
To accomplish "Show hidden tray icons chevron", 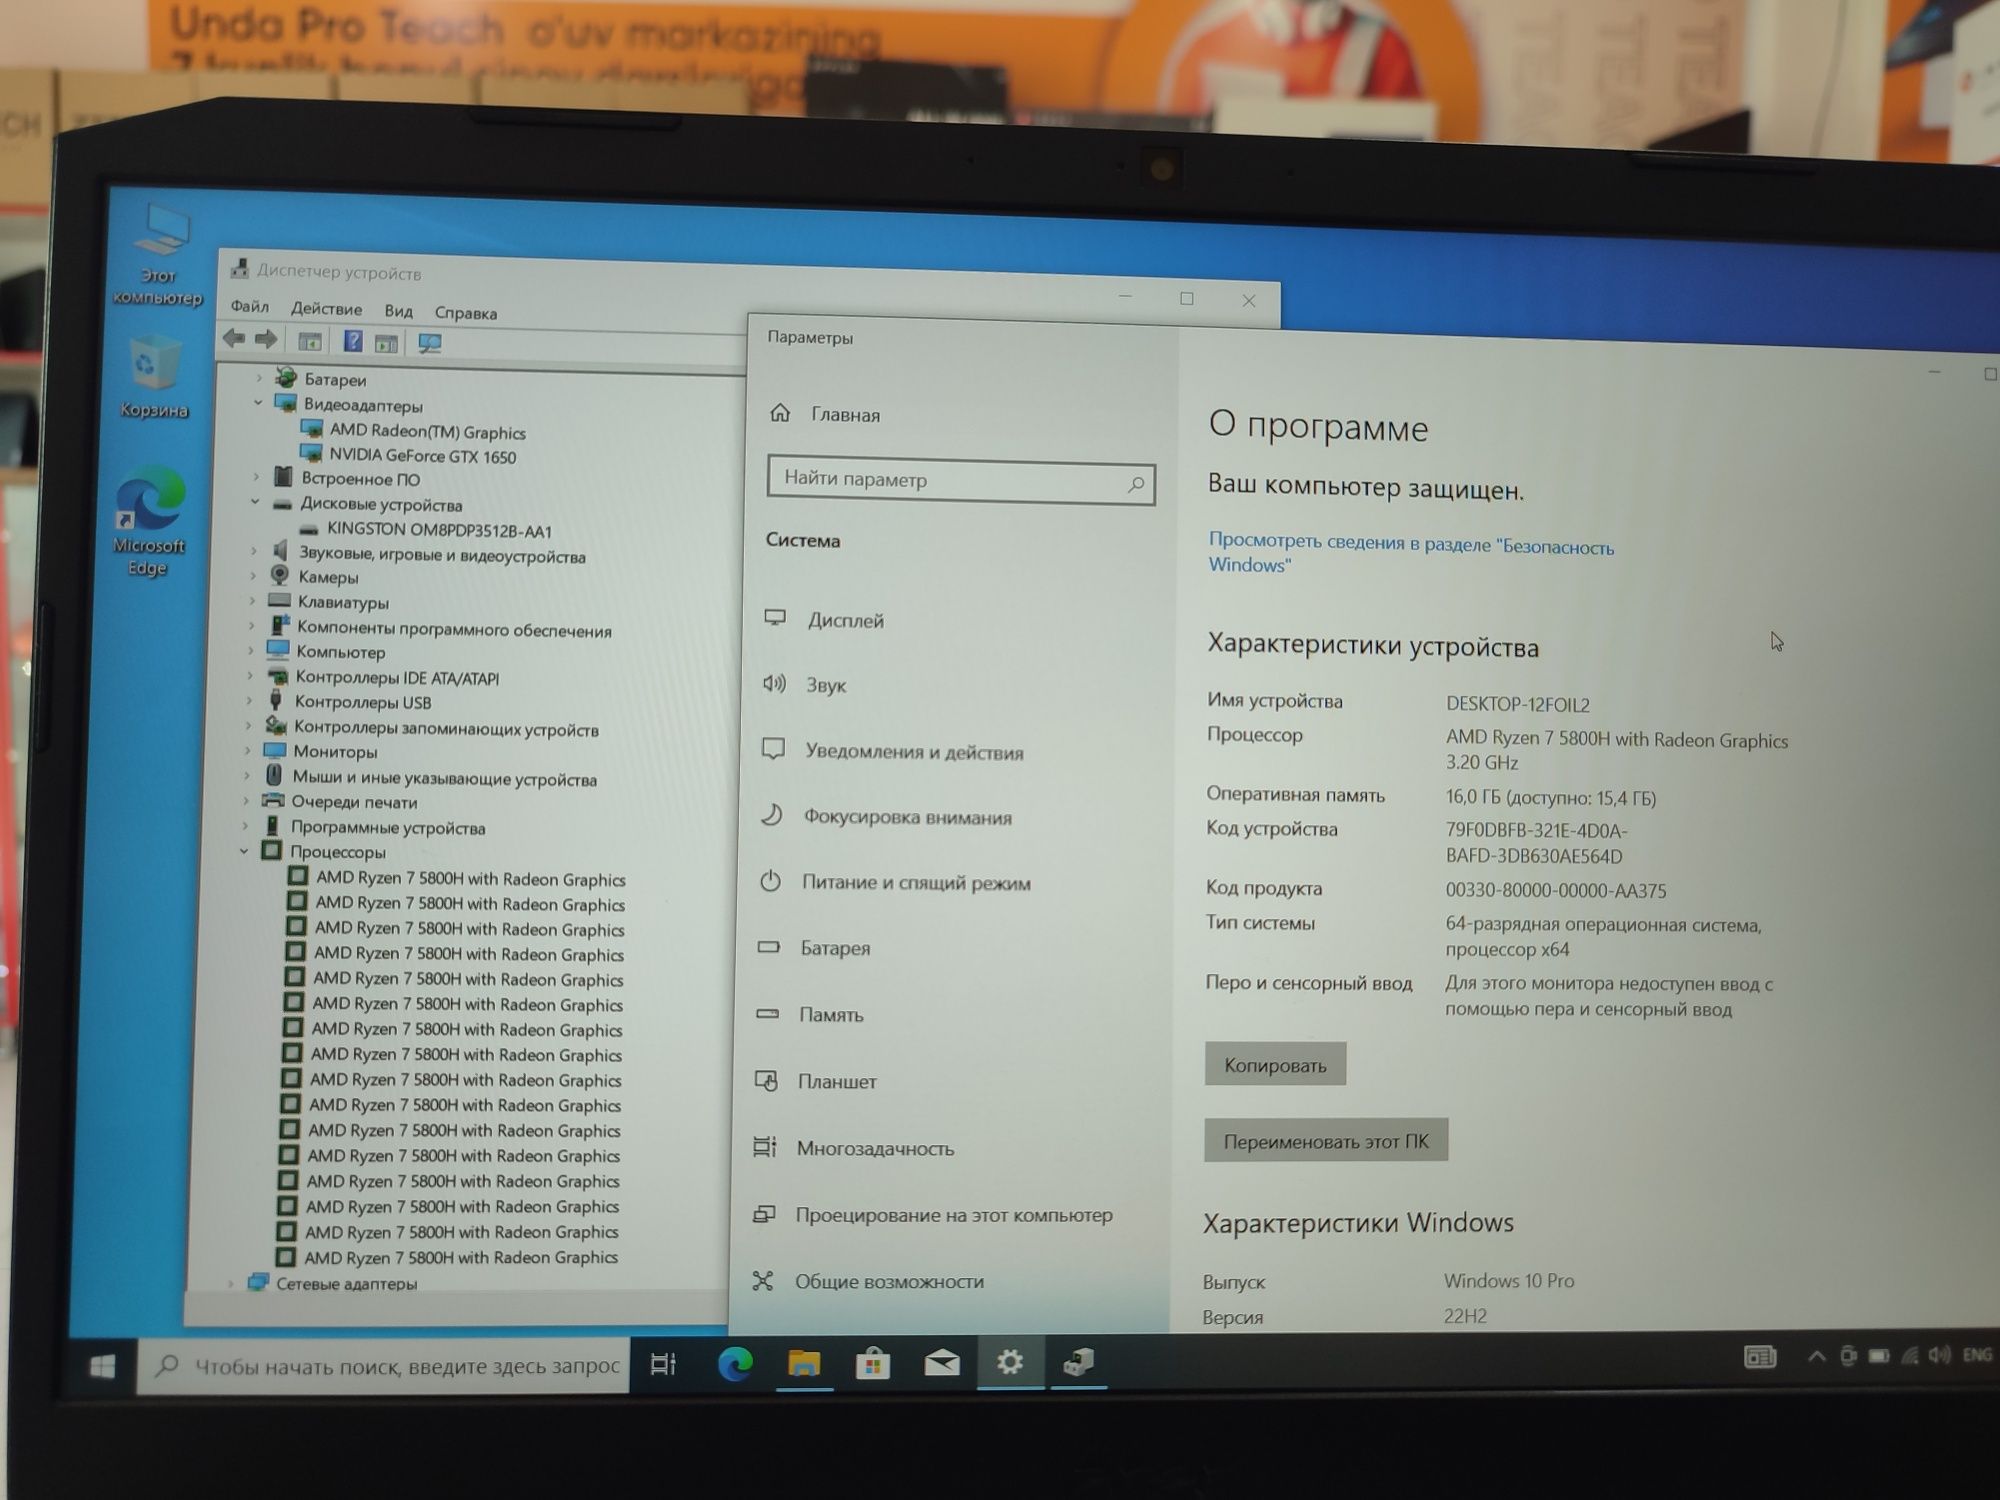I will 1817,1357.
